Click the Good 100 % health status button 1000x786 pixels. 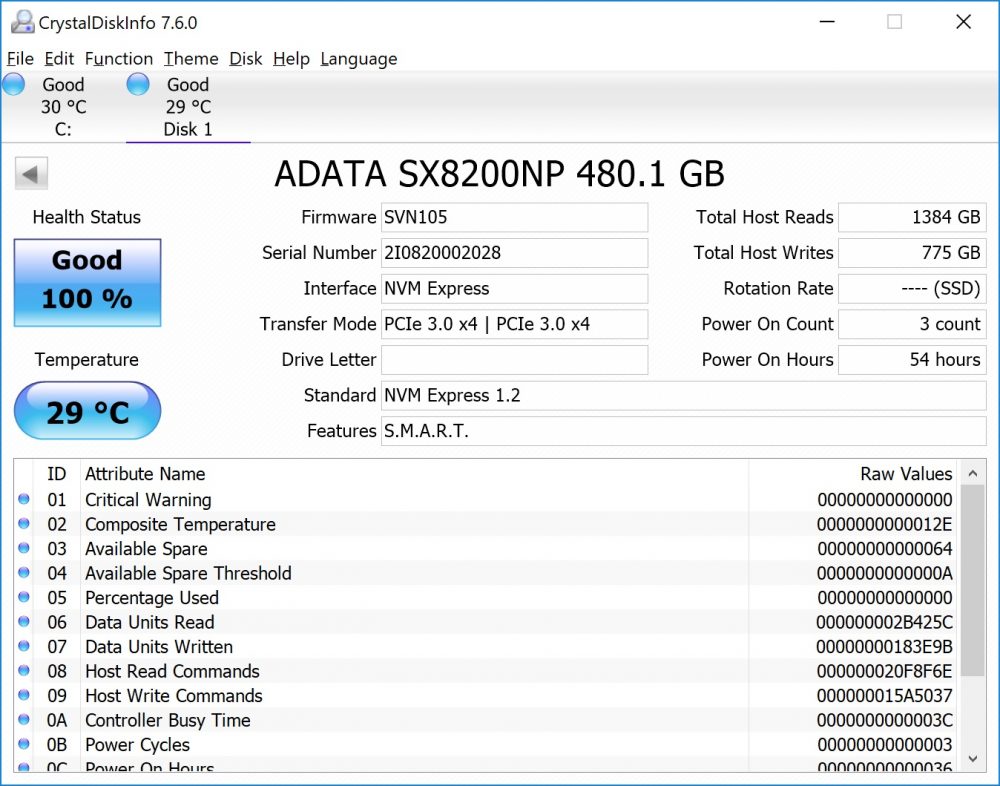click(x=87, y=282)
